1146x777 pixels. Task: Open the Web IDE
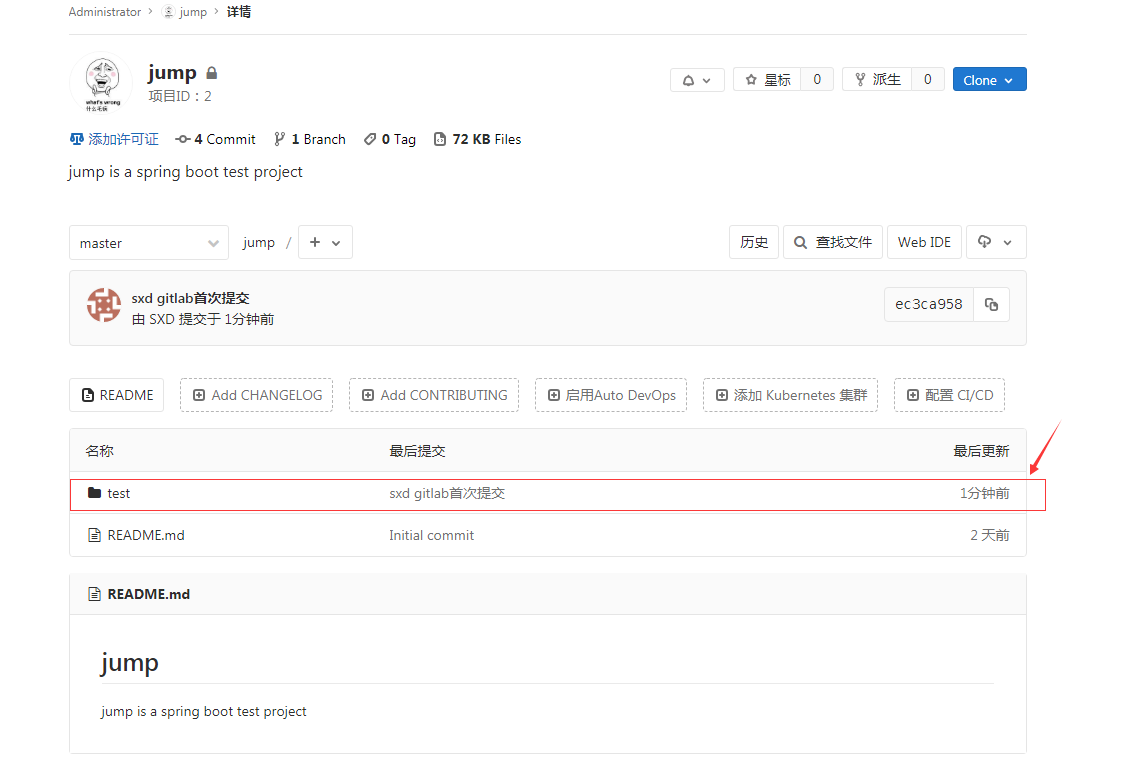coord(924,242)
